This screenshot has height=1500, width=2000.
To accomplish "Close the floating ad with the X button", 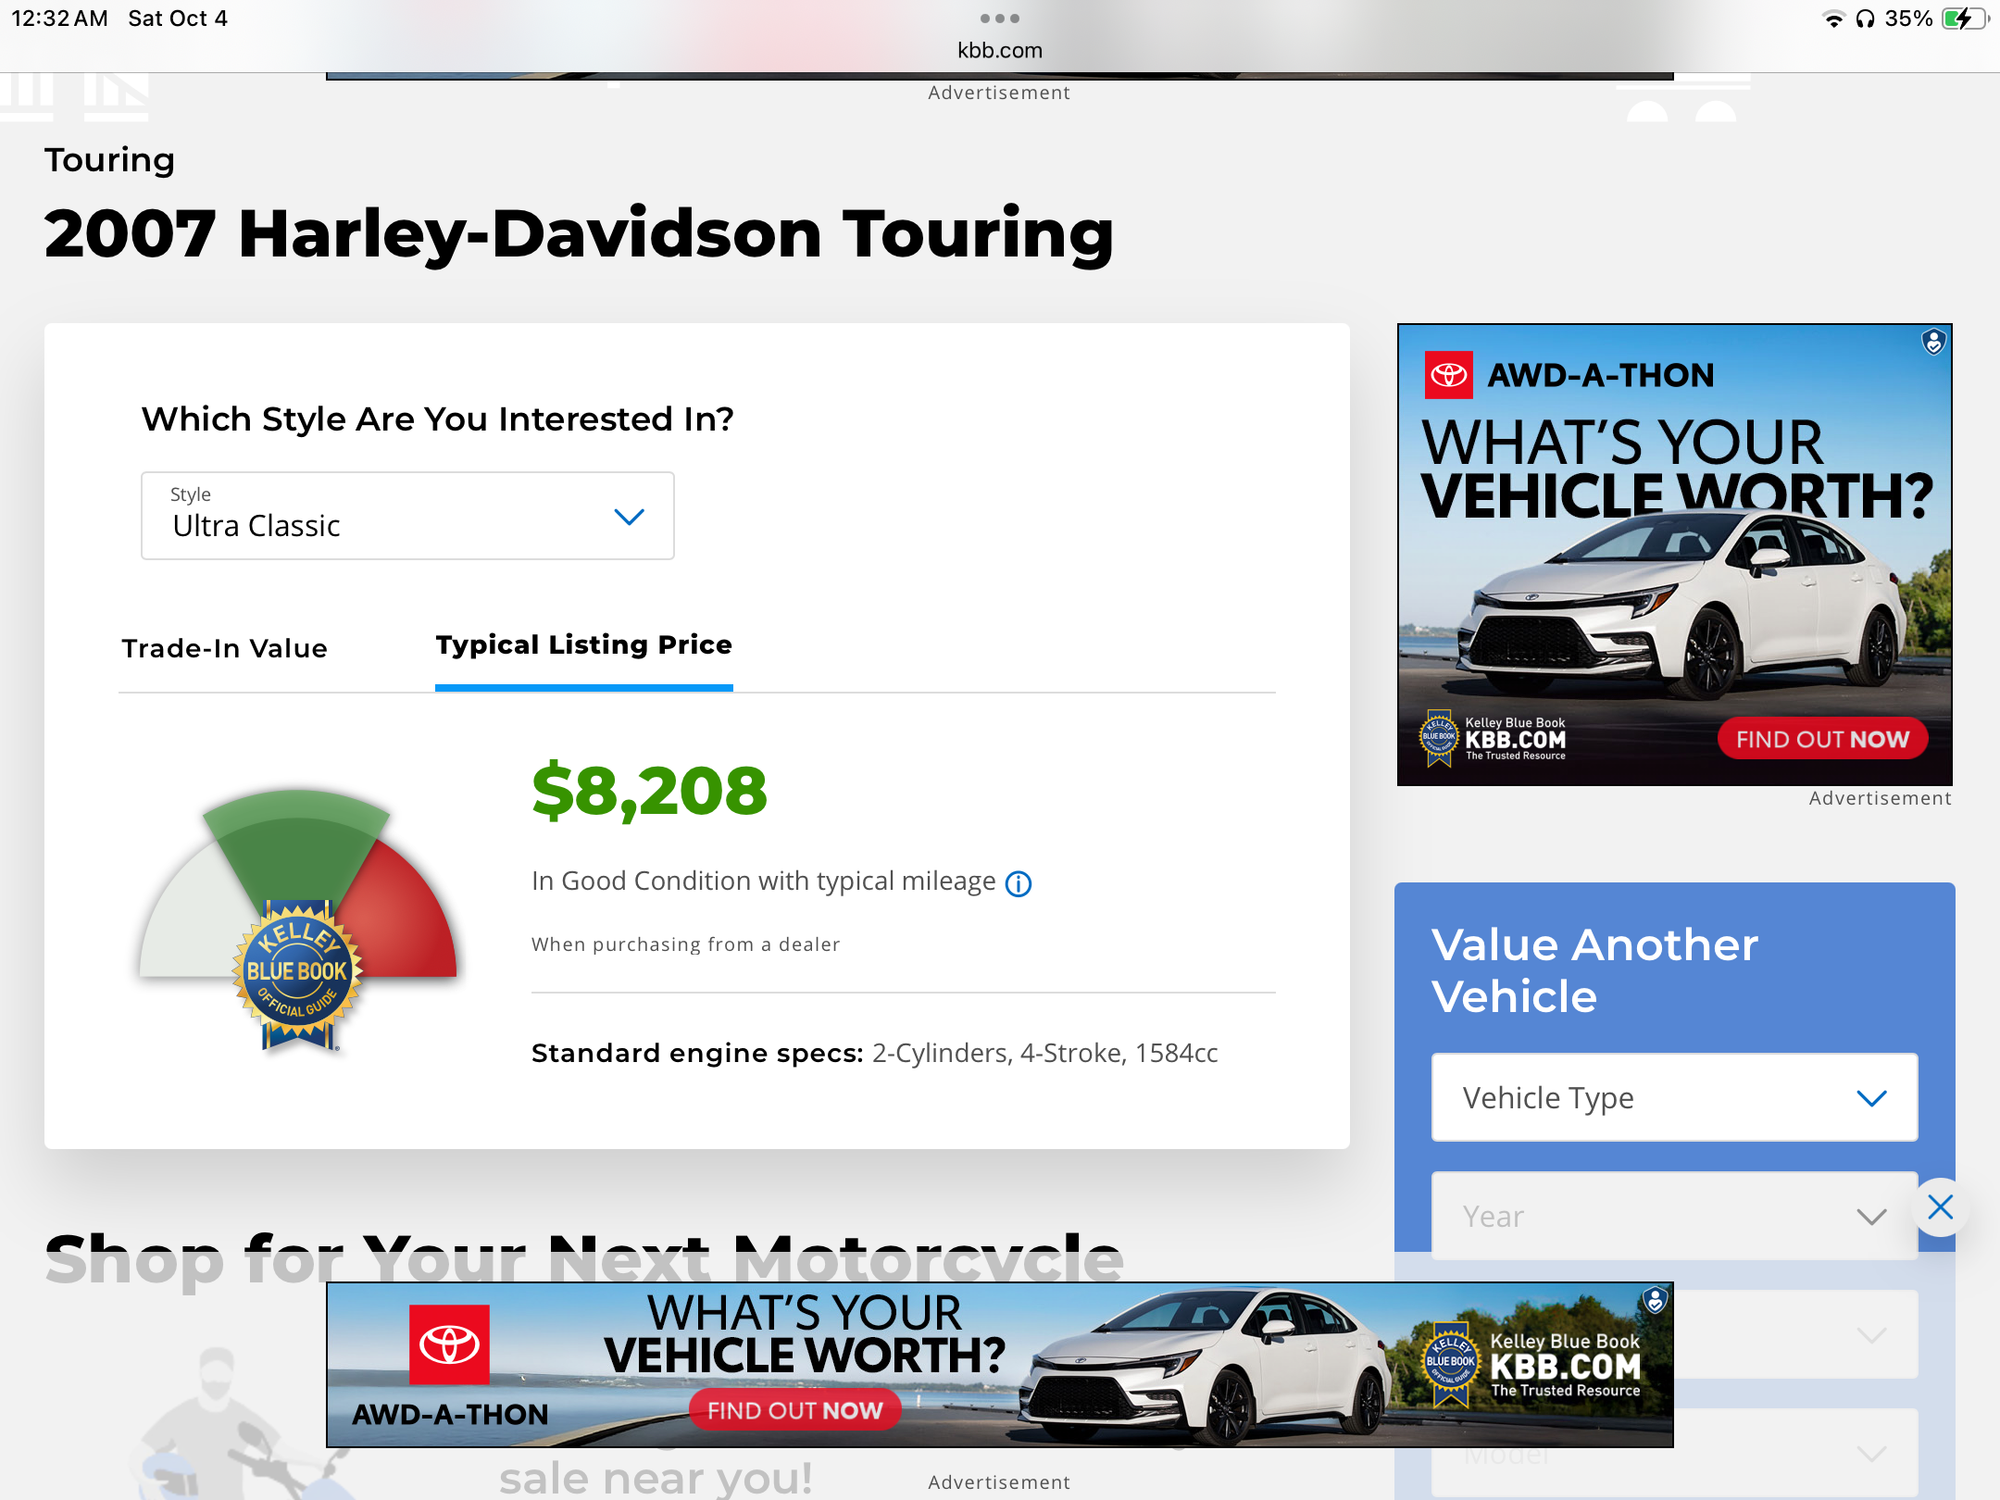I will tap(1940, 1208).
